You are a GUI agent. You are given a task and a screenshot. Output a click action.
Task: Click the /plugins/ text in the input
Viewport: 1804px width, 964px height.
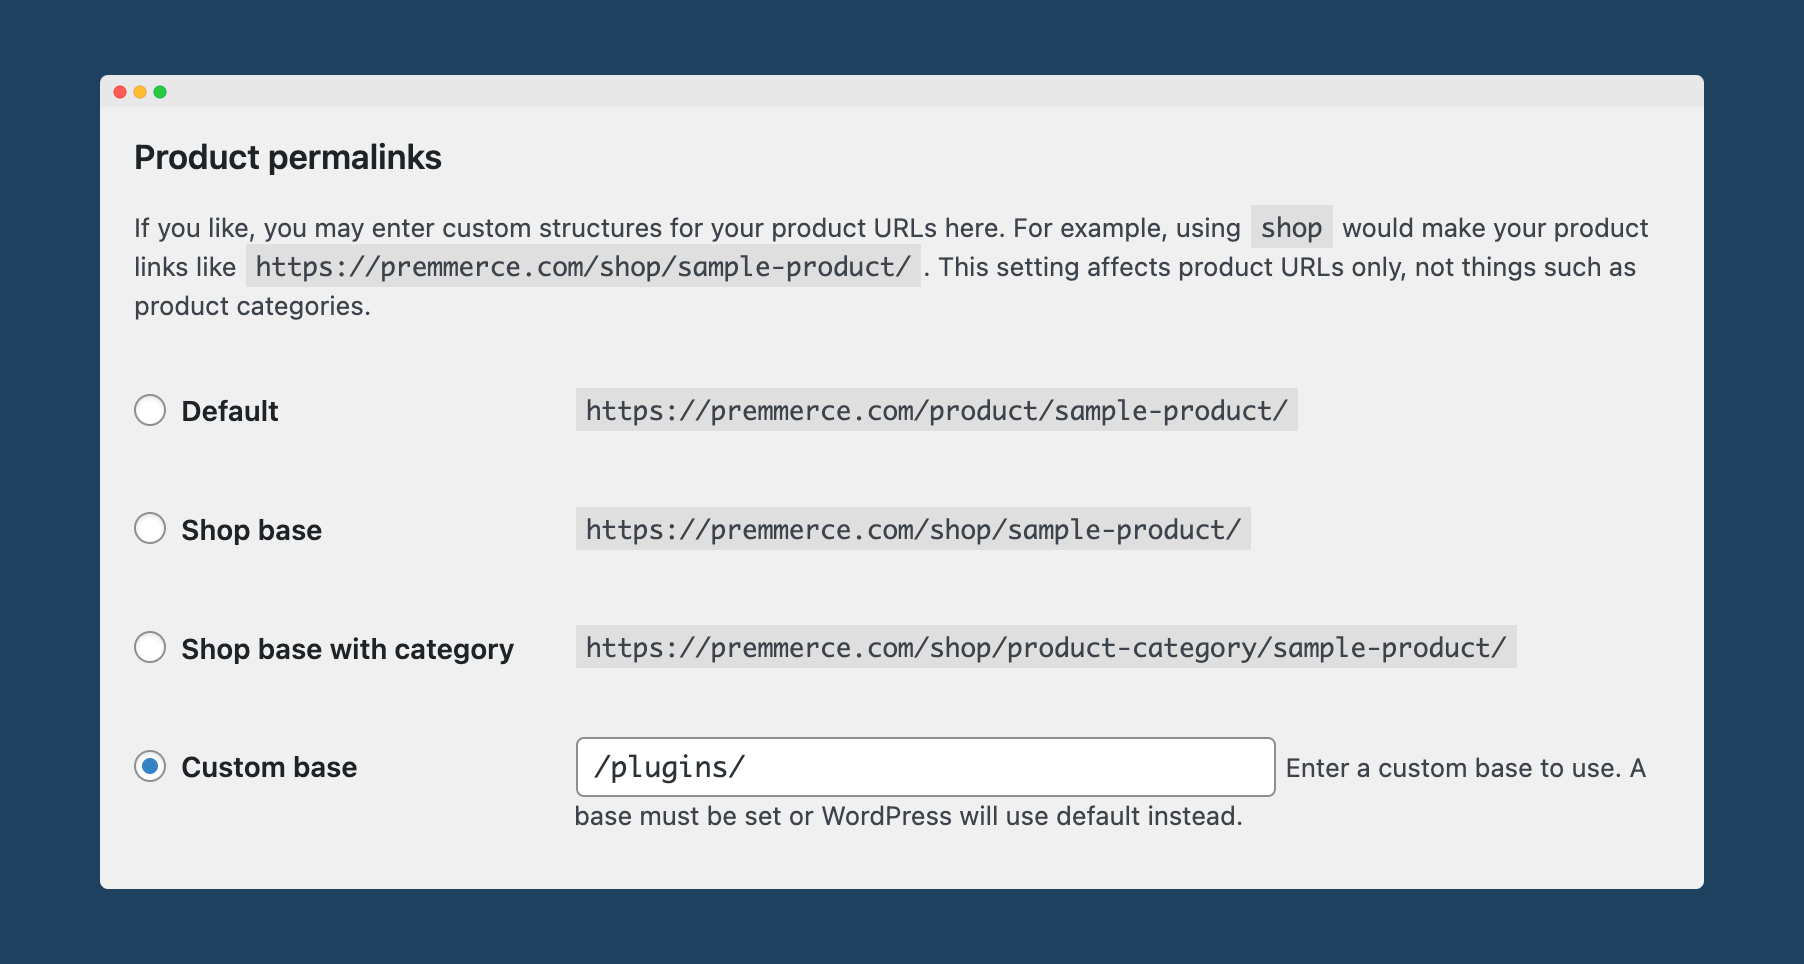coord(667,767)
